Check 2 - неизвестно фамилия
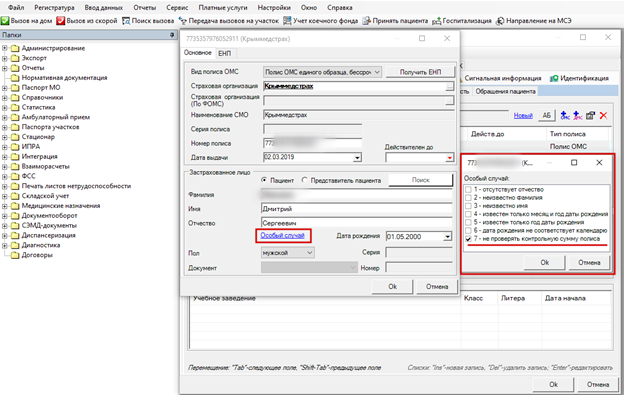 pos(468,198)
